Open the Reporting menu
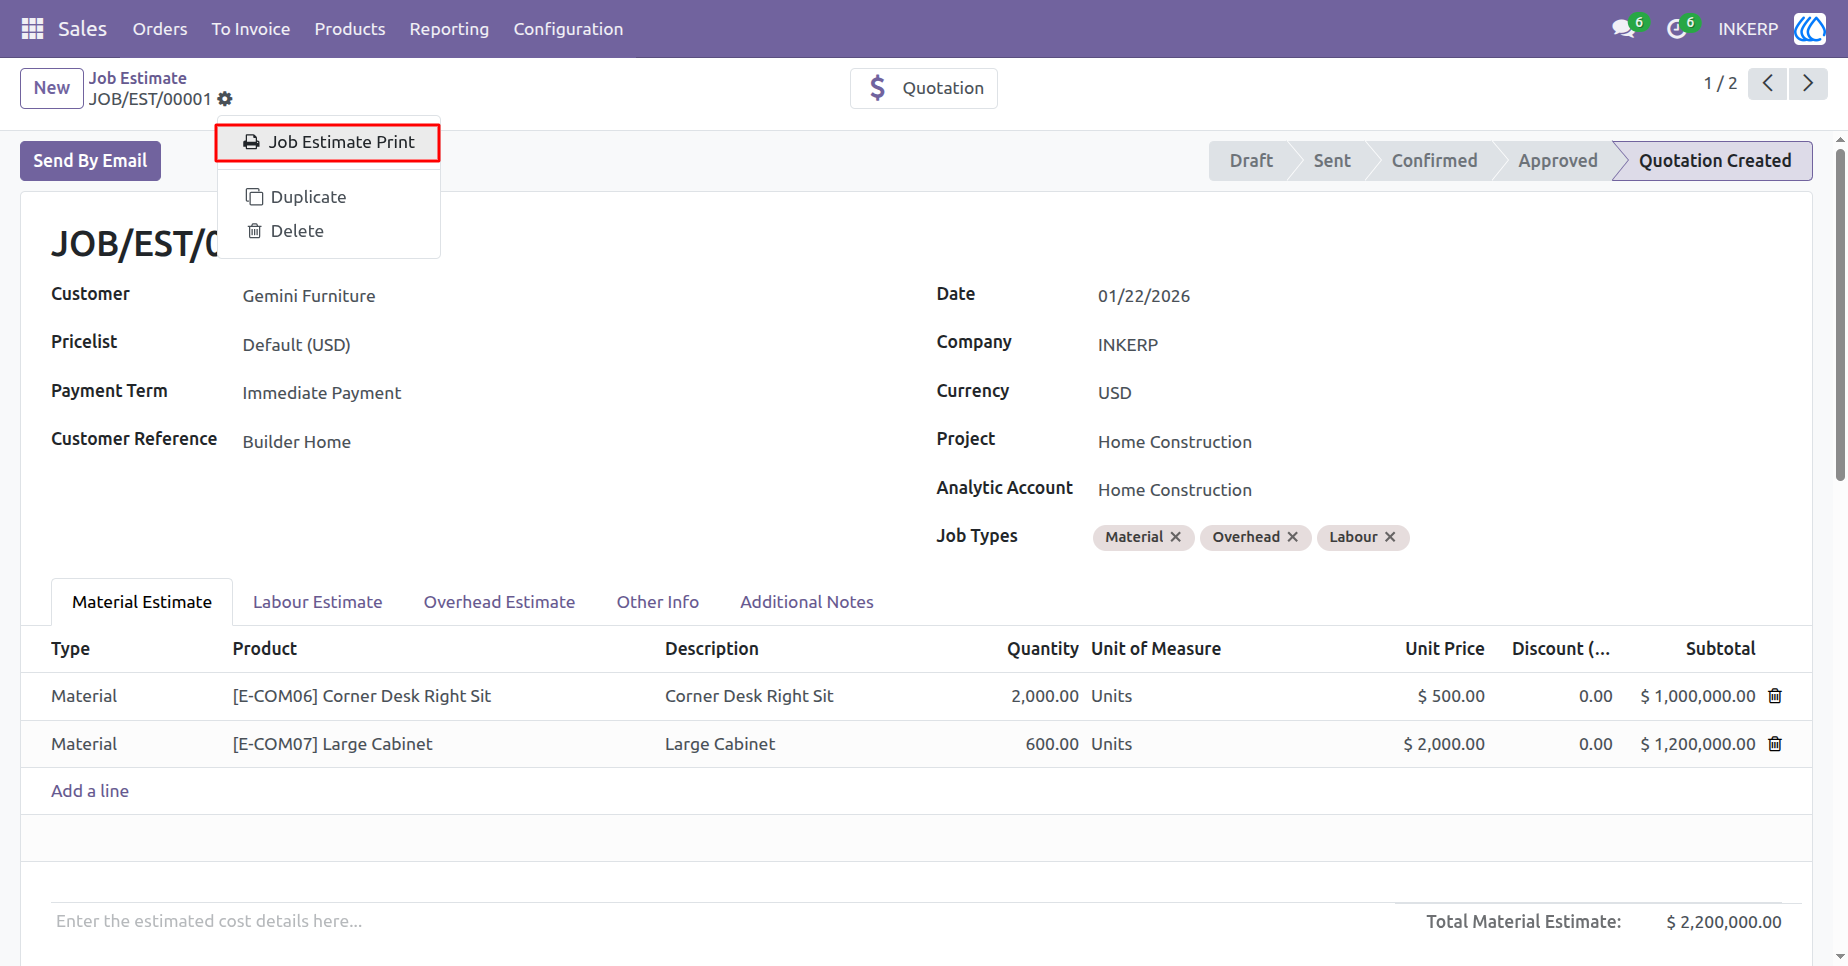 (x=449, y=29)
